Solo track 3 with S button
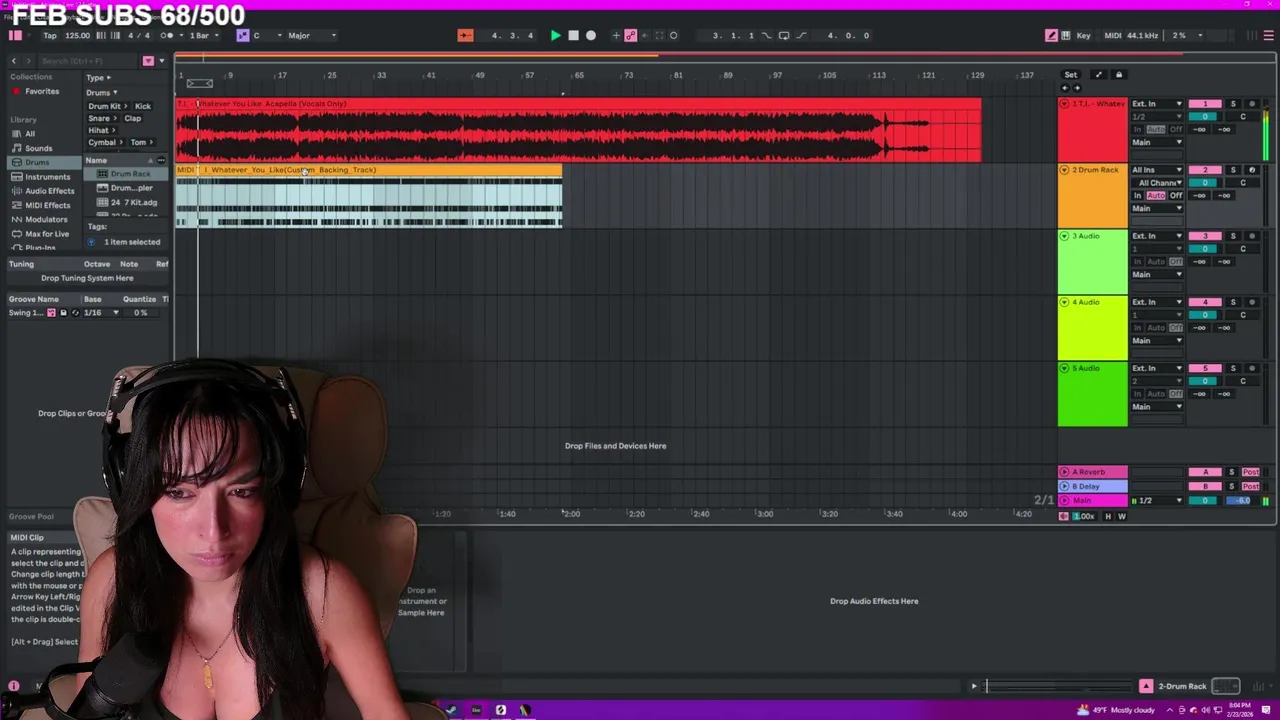Viewport: 1280px width, 720px height. coord(1233,236)
